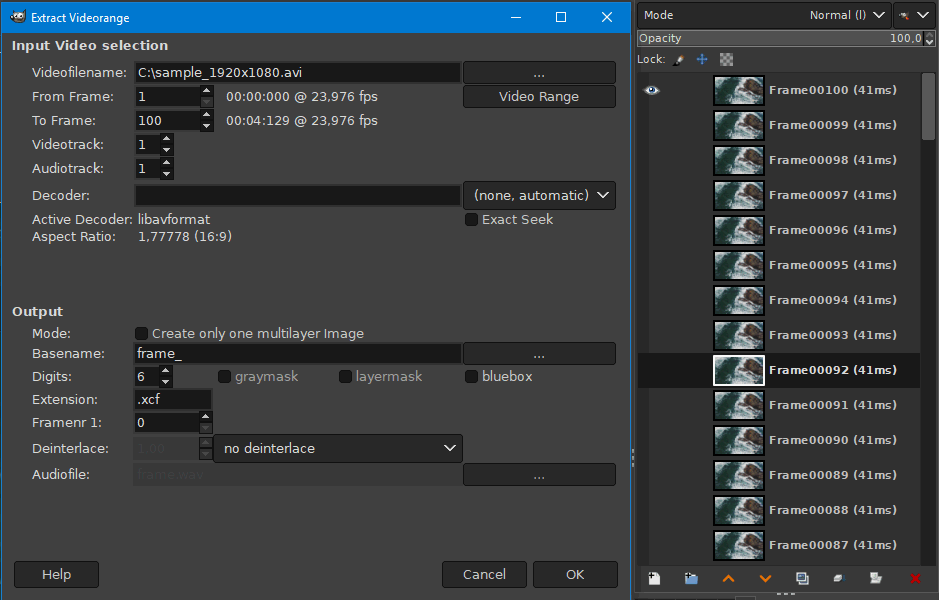
Task: Browse for Audiofile with the ... button
Action: pyautogui.click(x=540, y=475)
